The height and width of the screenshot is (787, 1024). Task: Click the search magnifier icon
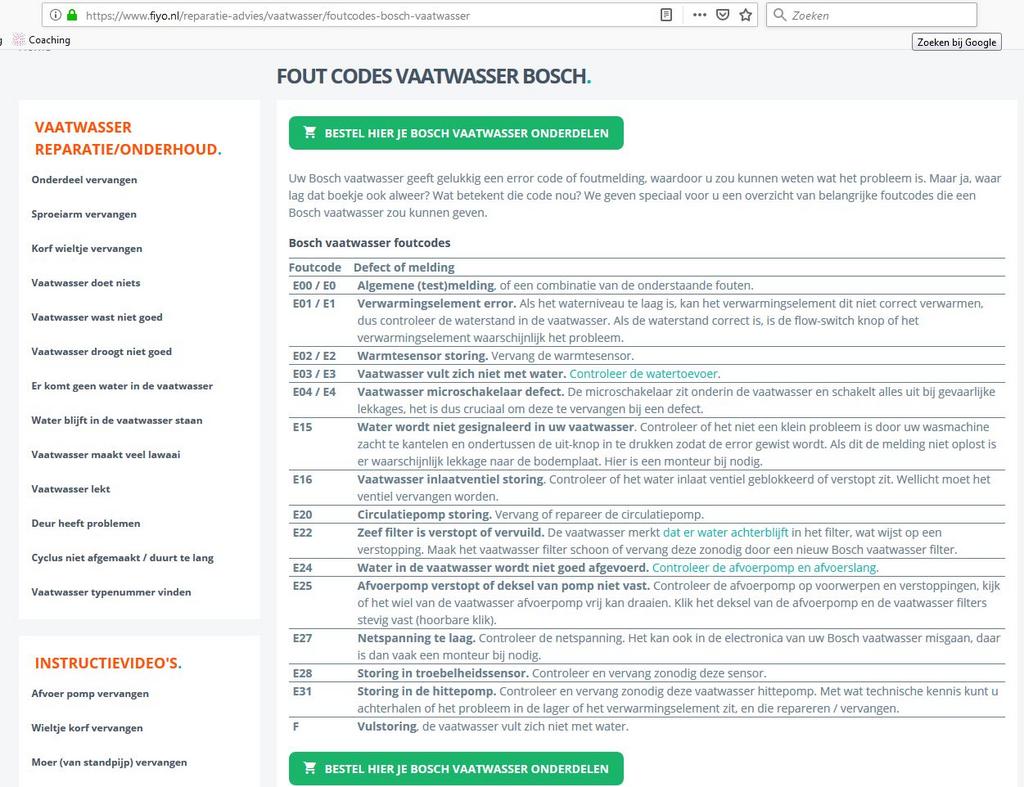[779, 14]
